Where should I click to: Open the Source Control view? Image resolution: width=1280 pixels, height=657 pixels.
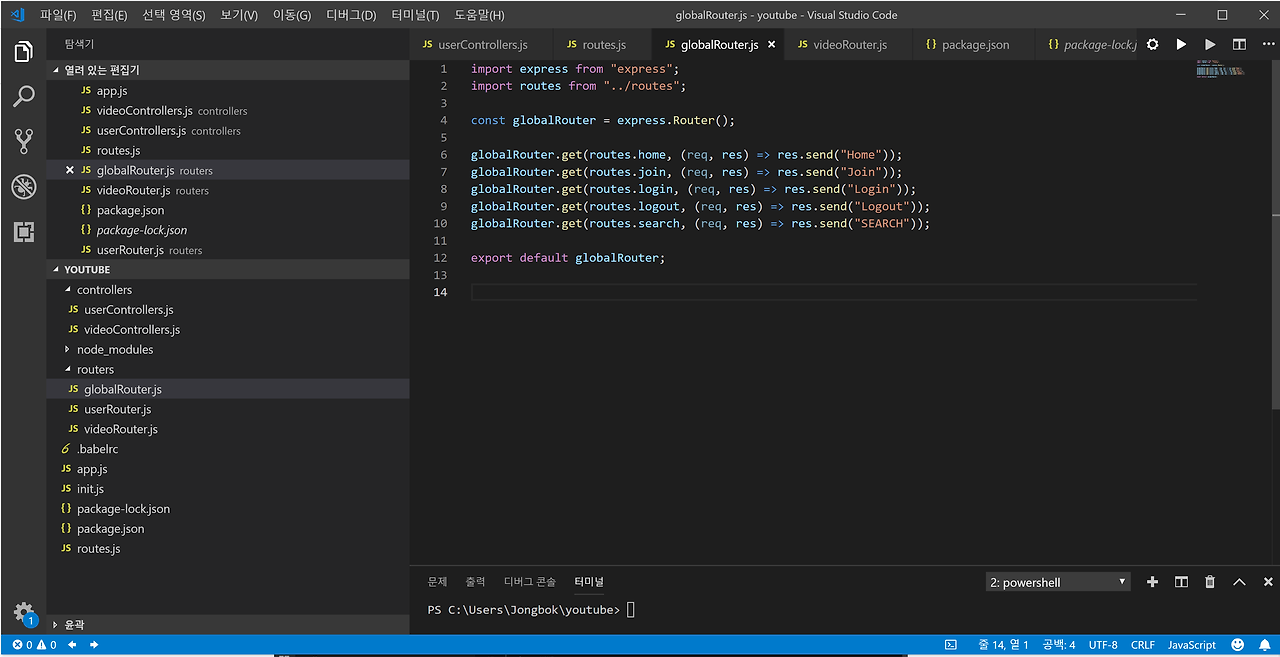tap(24, 141)
